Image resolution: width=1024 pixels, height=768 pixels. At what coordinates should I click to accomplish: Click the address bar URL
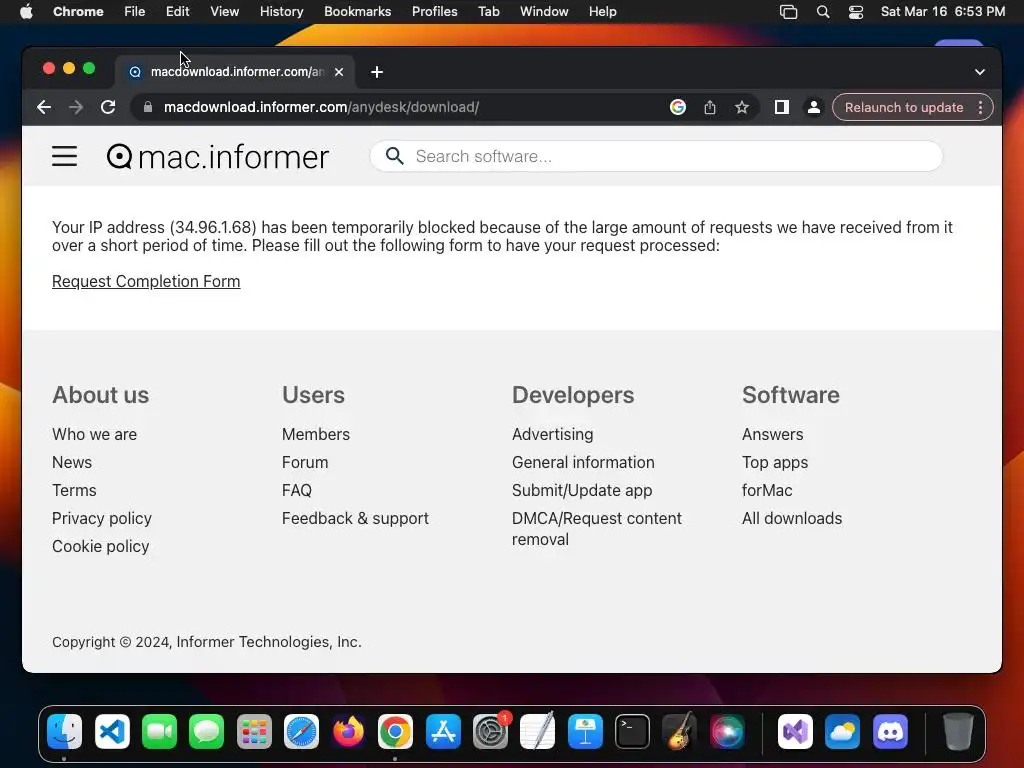pyautogui.click(x=321, y=107)
